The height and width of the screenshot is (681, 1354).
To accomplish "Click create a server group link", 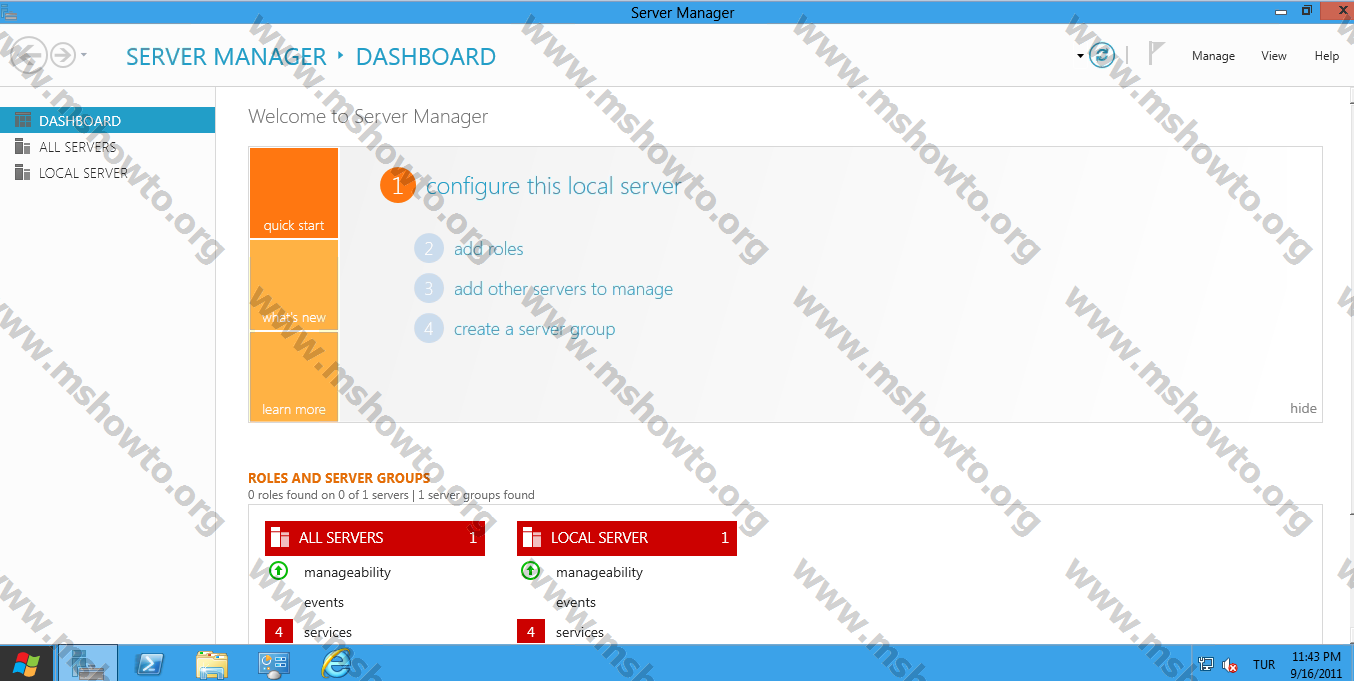I will (534, 329).
